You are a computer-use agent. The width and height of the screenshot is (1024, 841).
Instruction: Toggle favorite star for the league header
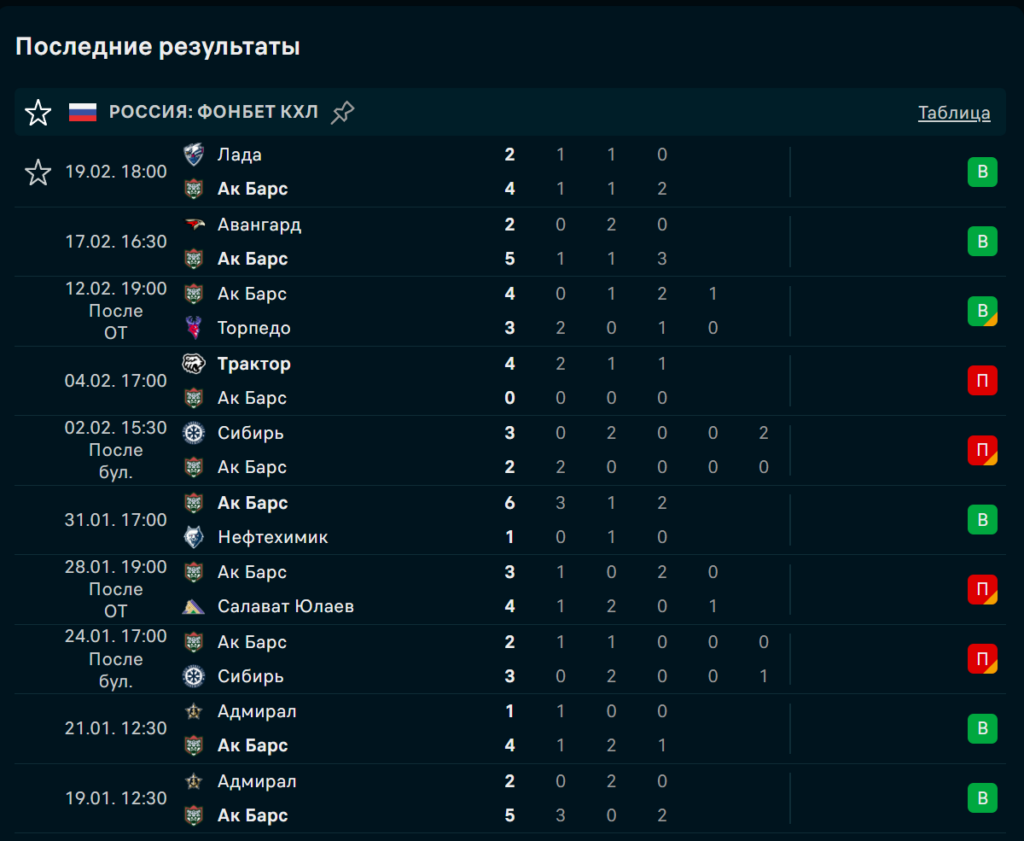pyautogui.click(x=38, y=113)
